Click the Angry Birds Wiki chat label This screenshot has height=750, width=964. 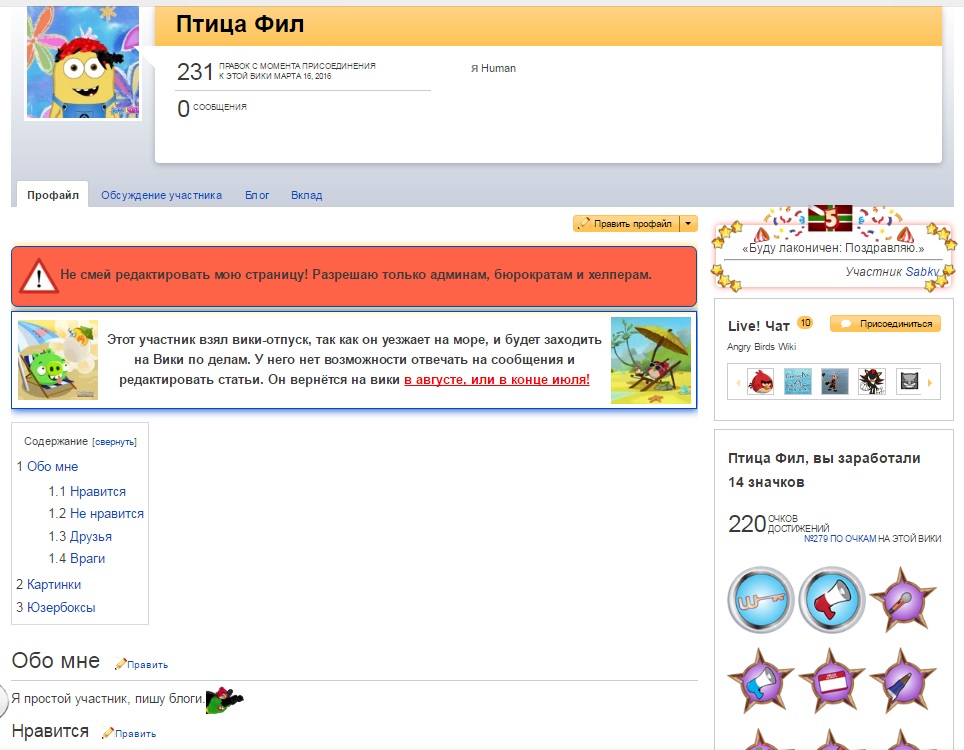pos(761,347)
